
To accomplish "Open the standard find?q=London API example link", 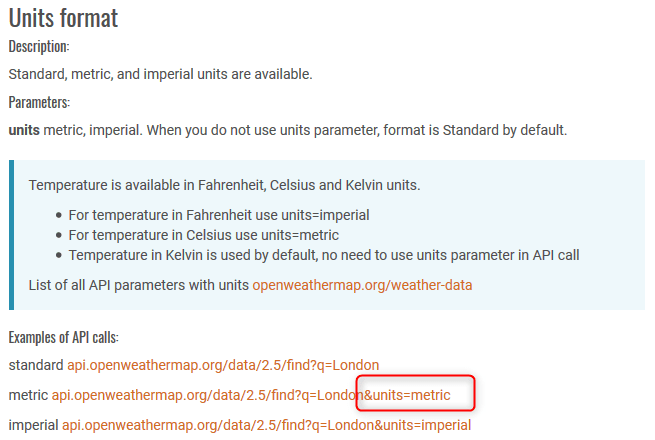I will [x=223, y=365].
